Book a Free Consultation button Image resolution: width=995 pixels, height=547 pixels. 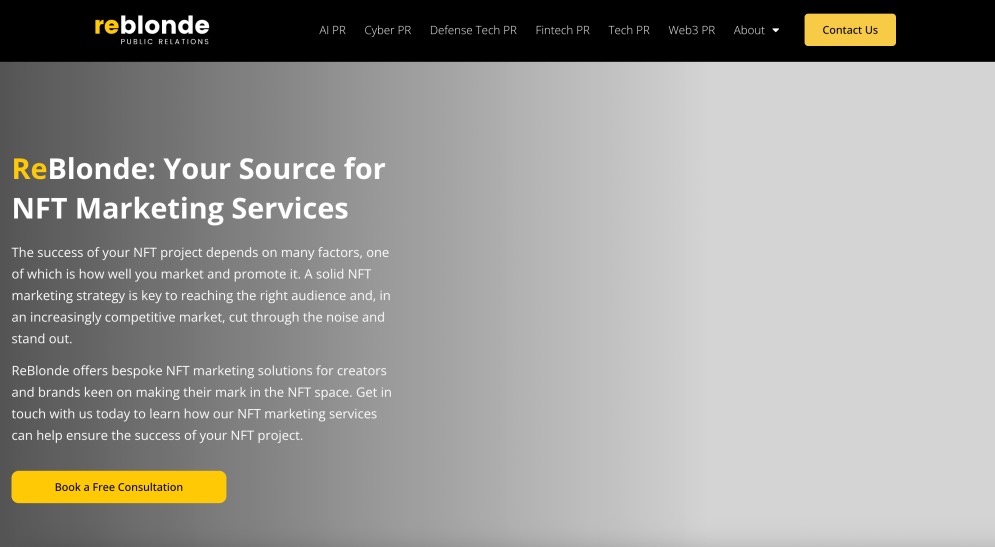click(119, 487)
